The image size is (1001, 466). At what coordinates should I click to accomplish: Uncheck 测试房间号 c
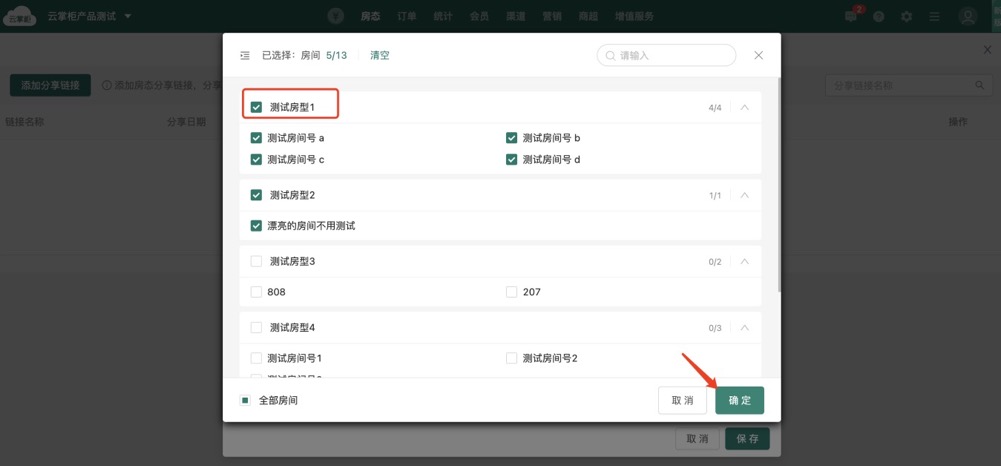[256, 160]
